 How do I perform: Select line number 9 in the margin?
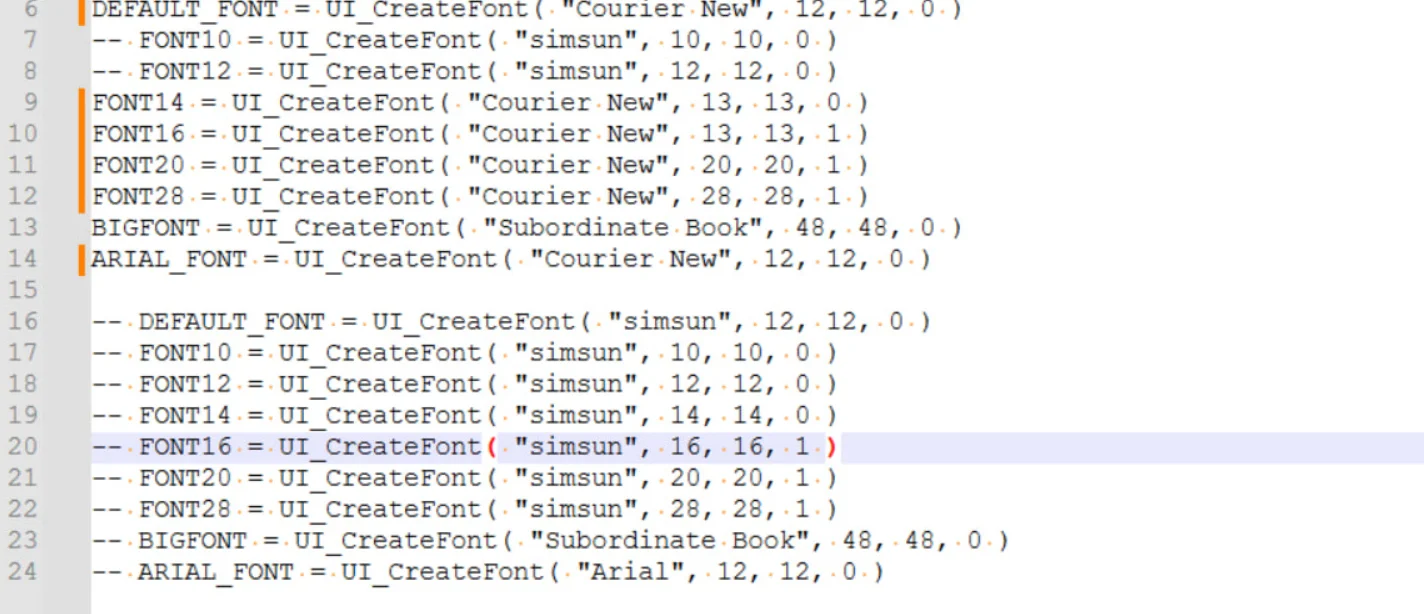click(28, 103)
